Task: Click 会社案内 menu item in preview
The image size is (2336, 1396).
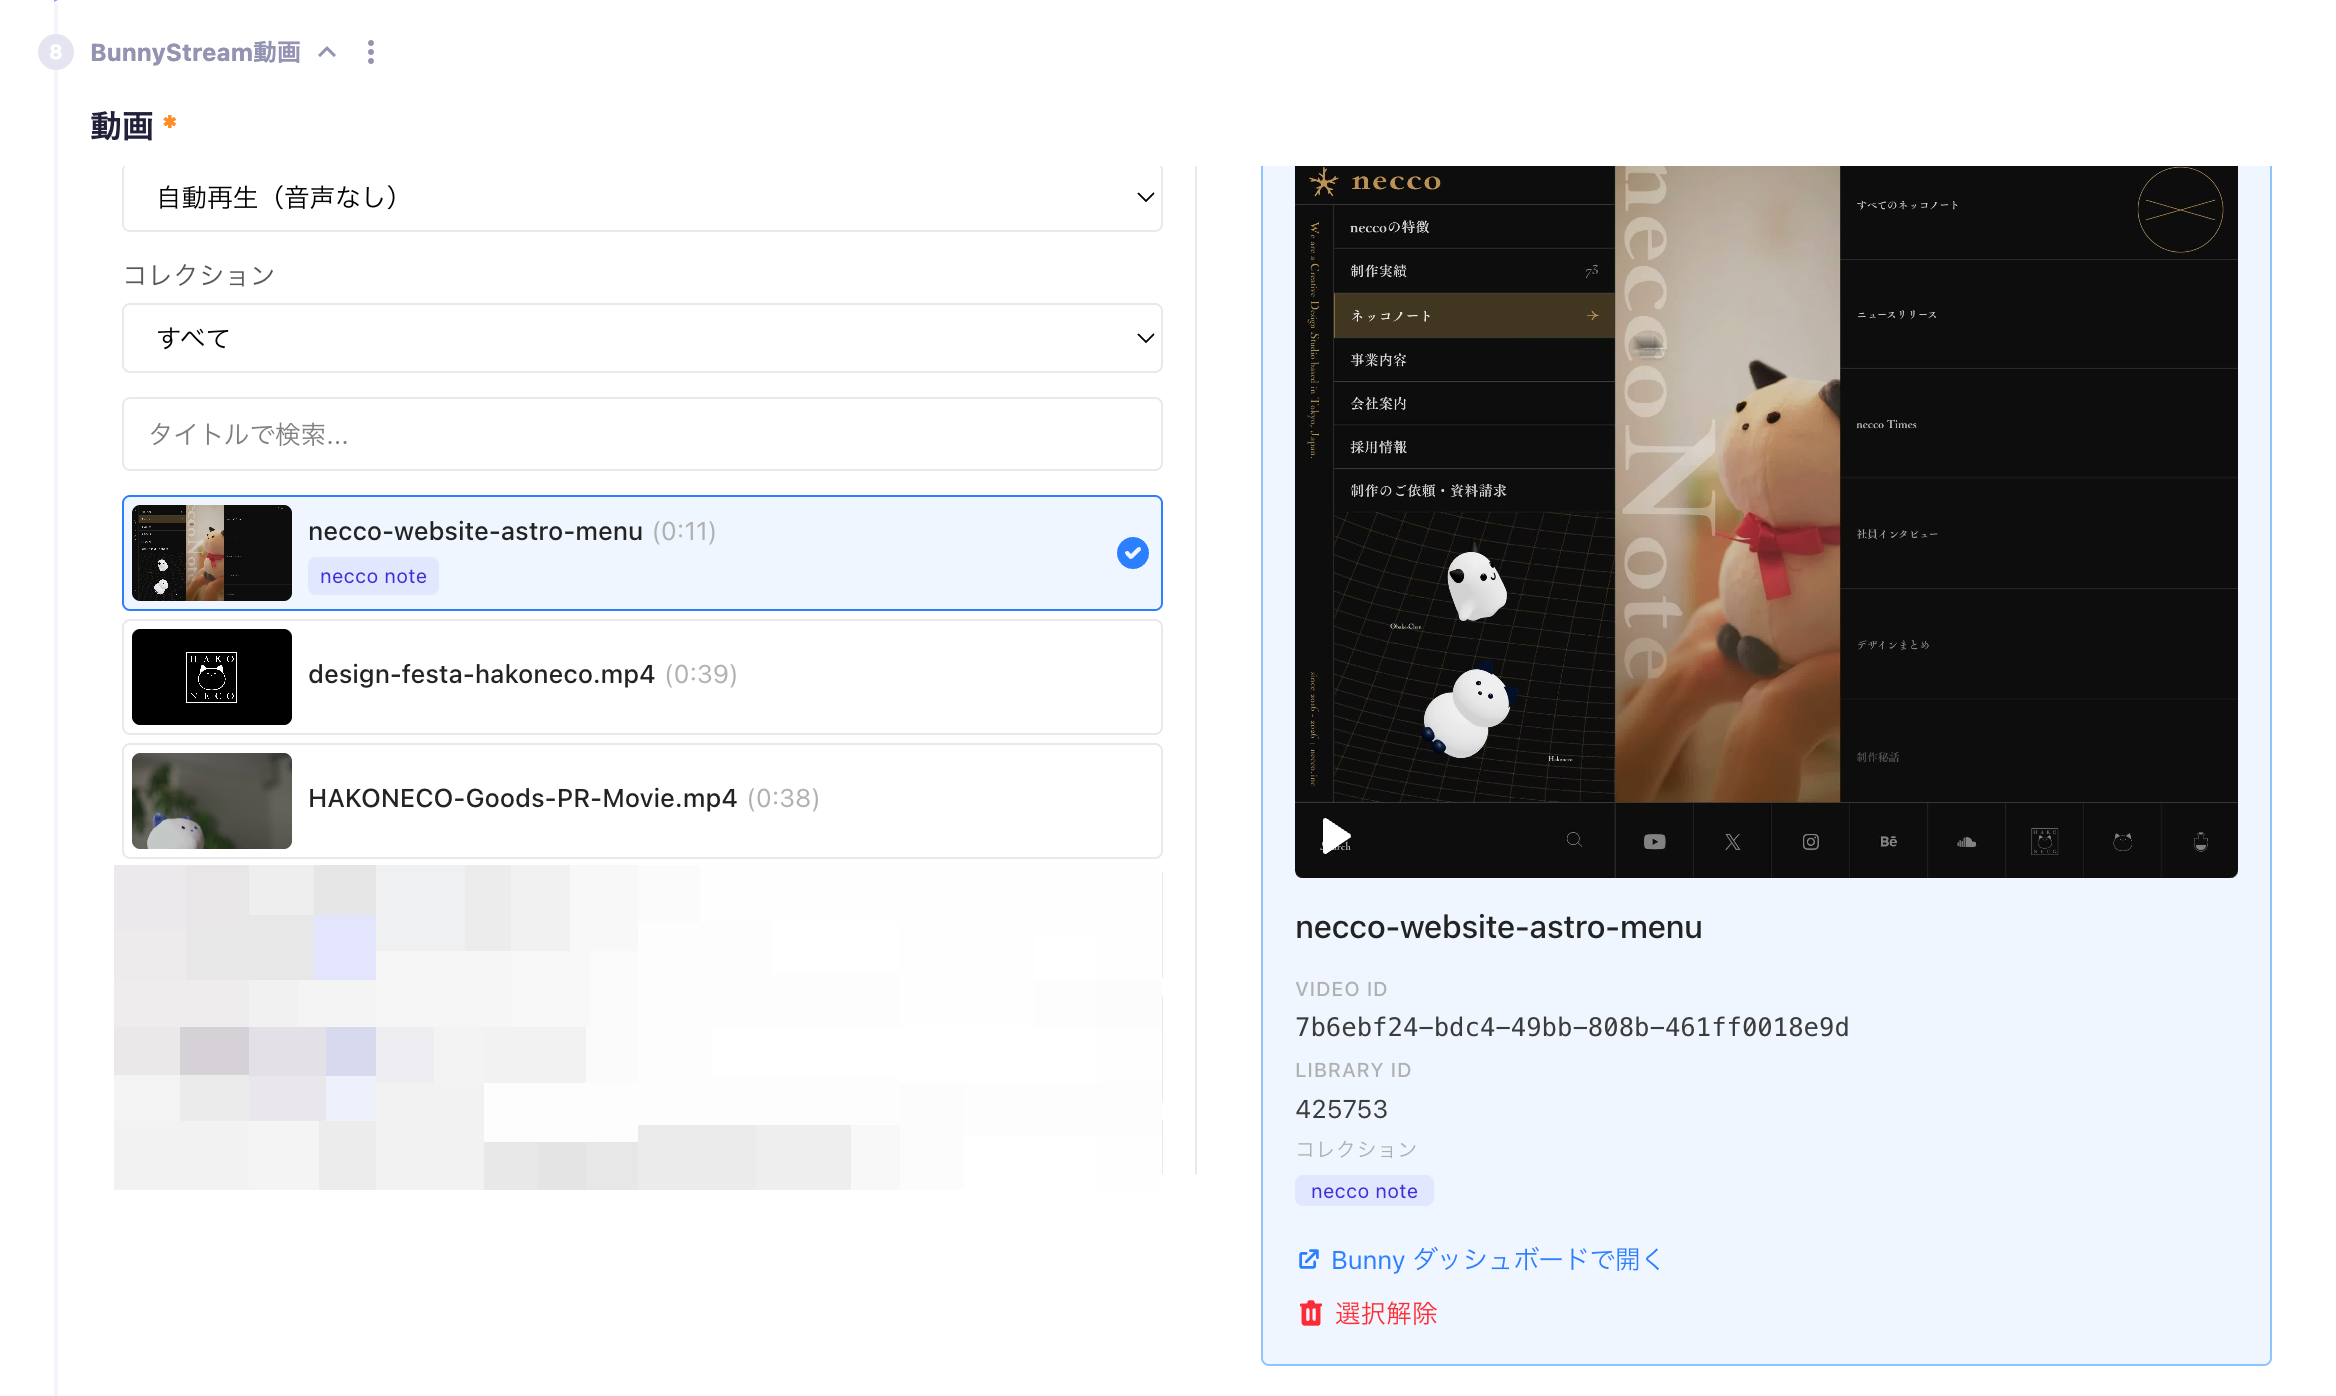Action: click(x=1474, y=403)
